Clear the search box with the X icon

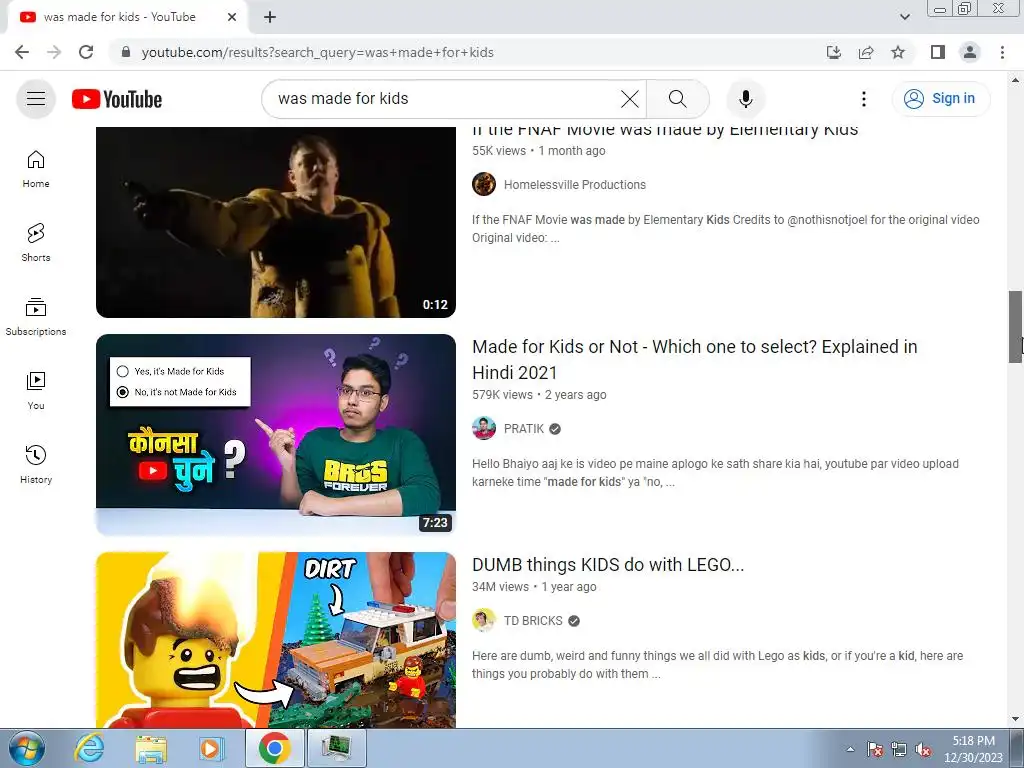pos(630,99)
